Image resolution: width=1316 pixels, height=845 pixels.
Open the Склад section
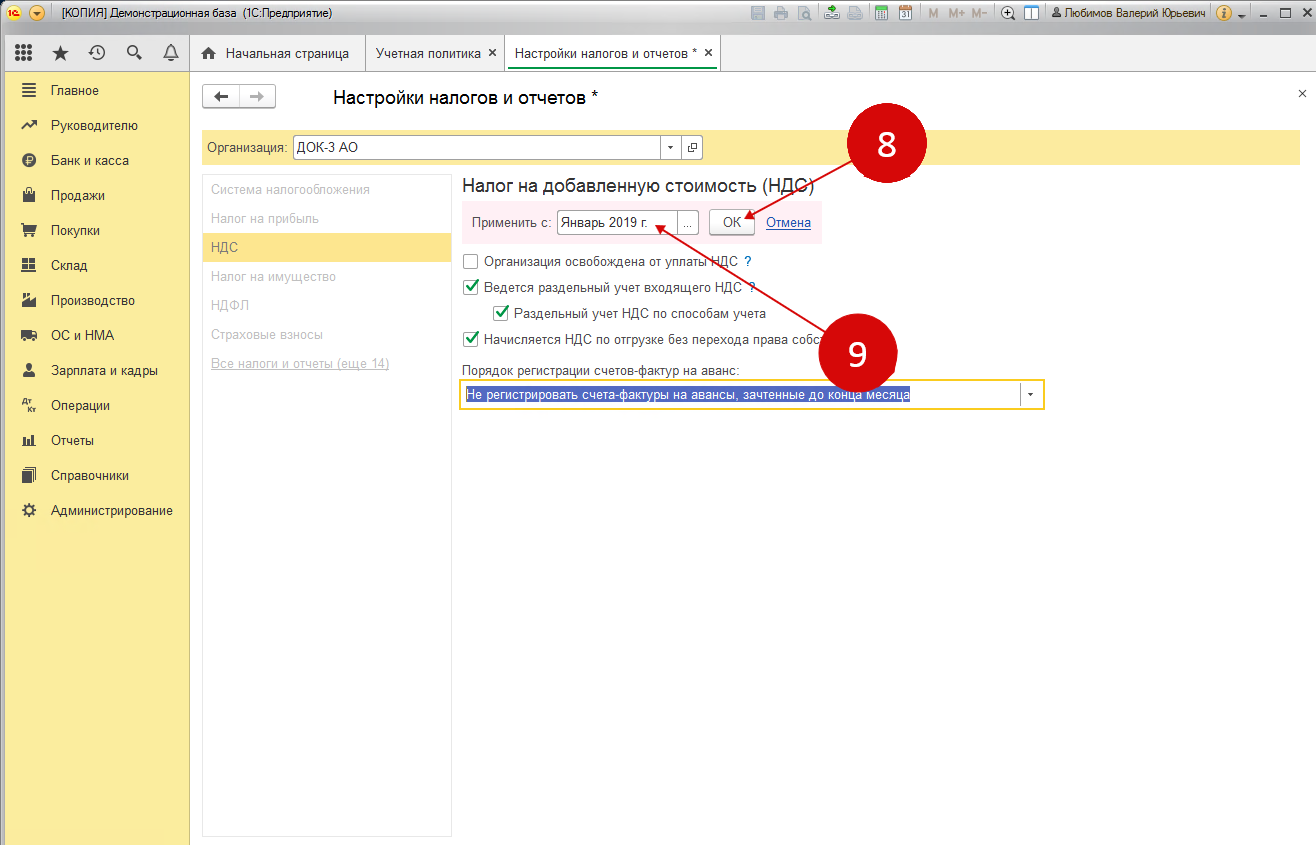pyautogui.click(x=95, y=265)
